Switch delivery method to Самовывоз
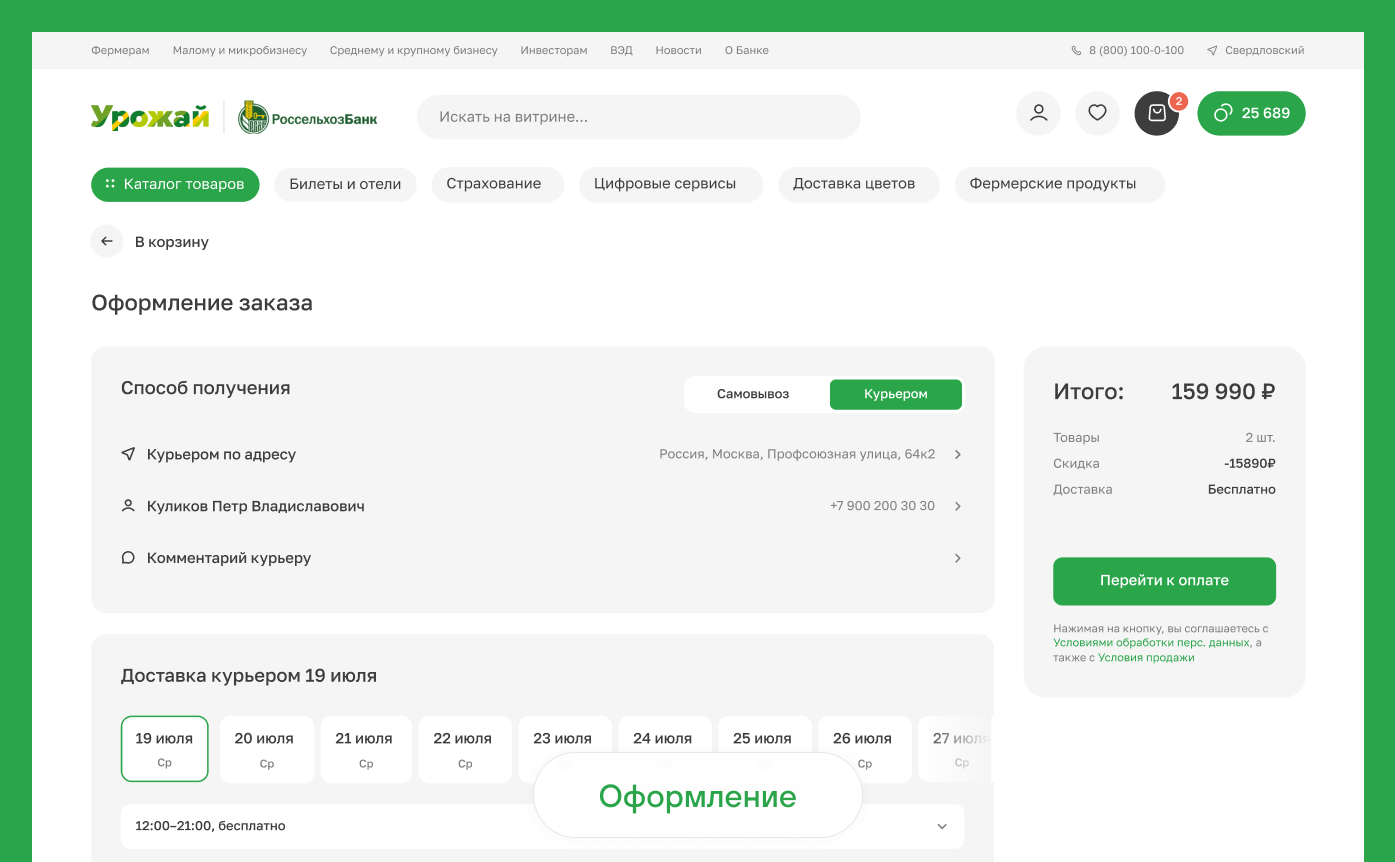Image resolution: width=1395 pixels, height=862 pixels. pos(755,394)
